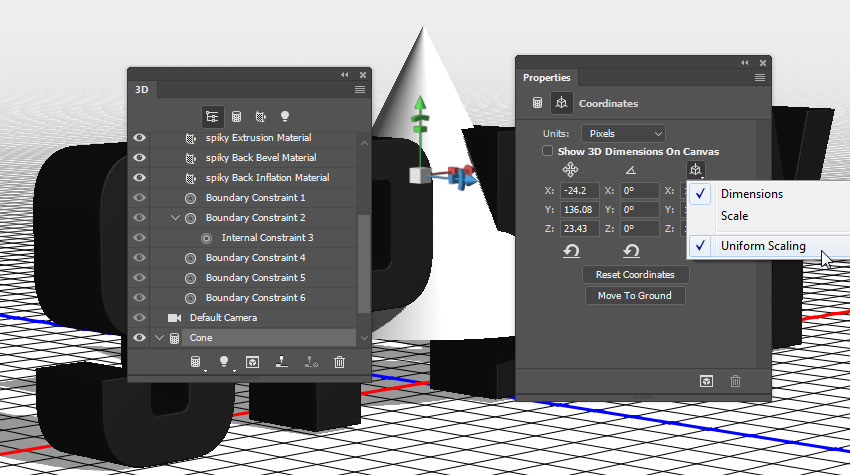The image size is (850, 475).
Task: Open Properties panel options menu
Action: [759, 78]
